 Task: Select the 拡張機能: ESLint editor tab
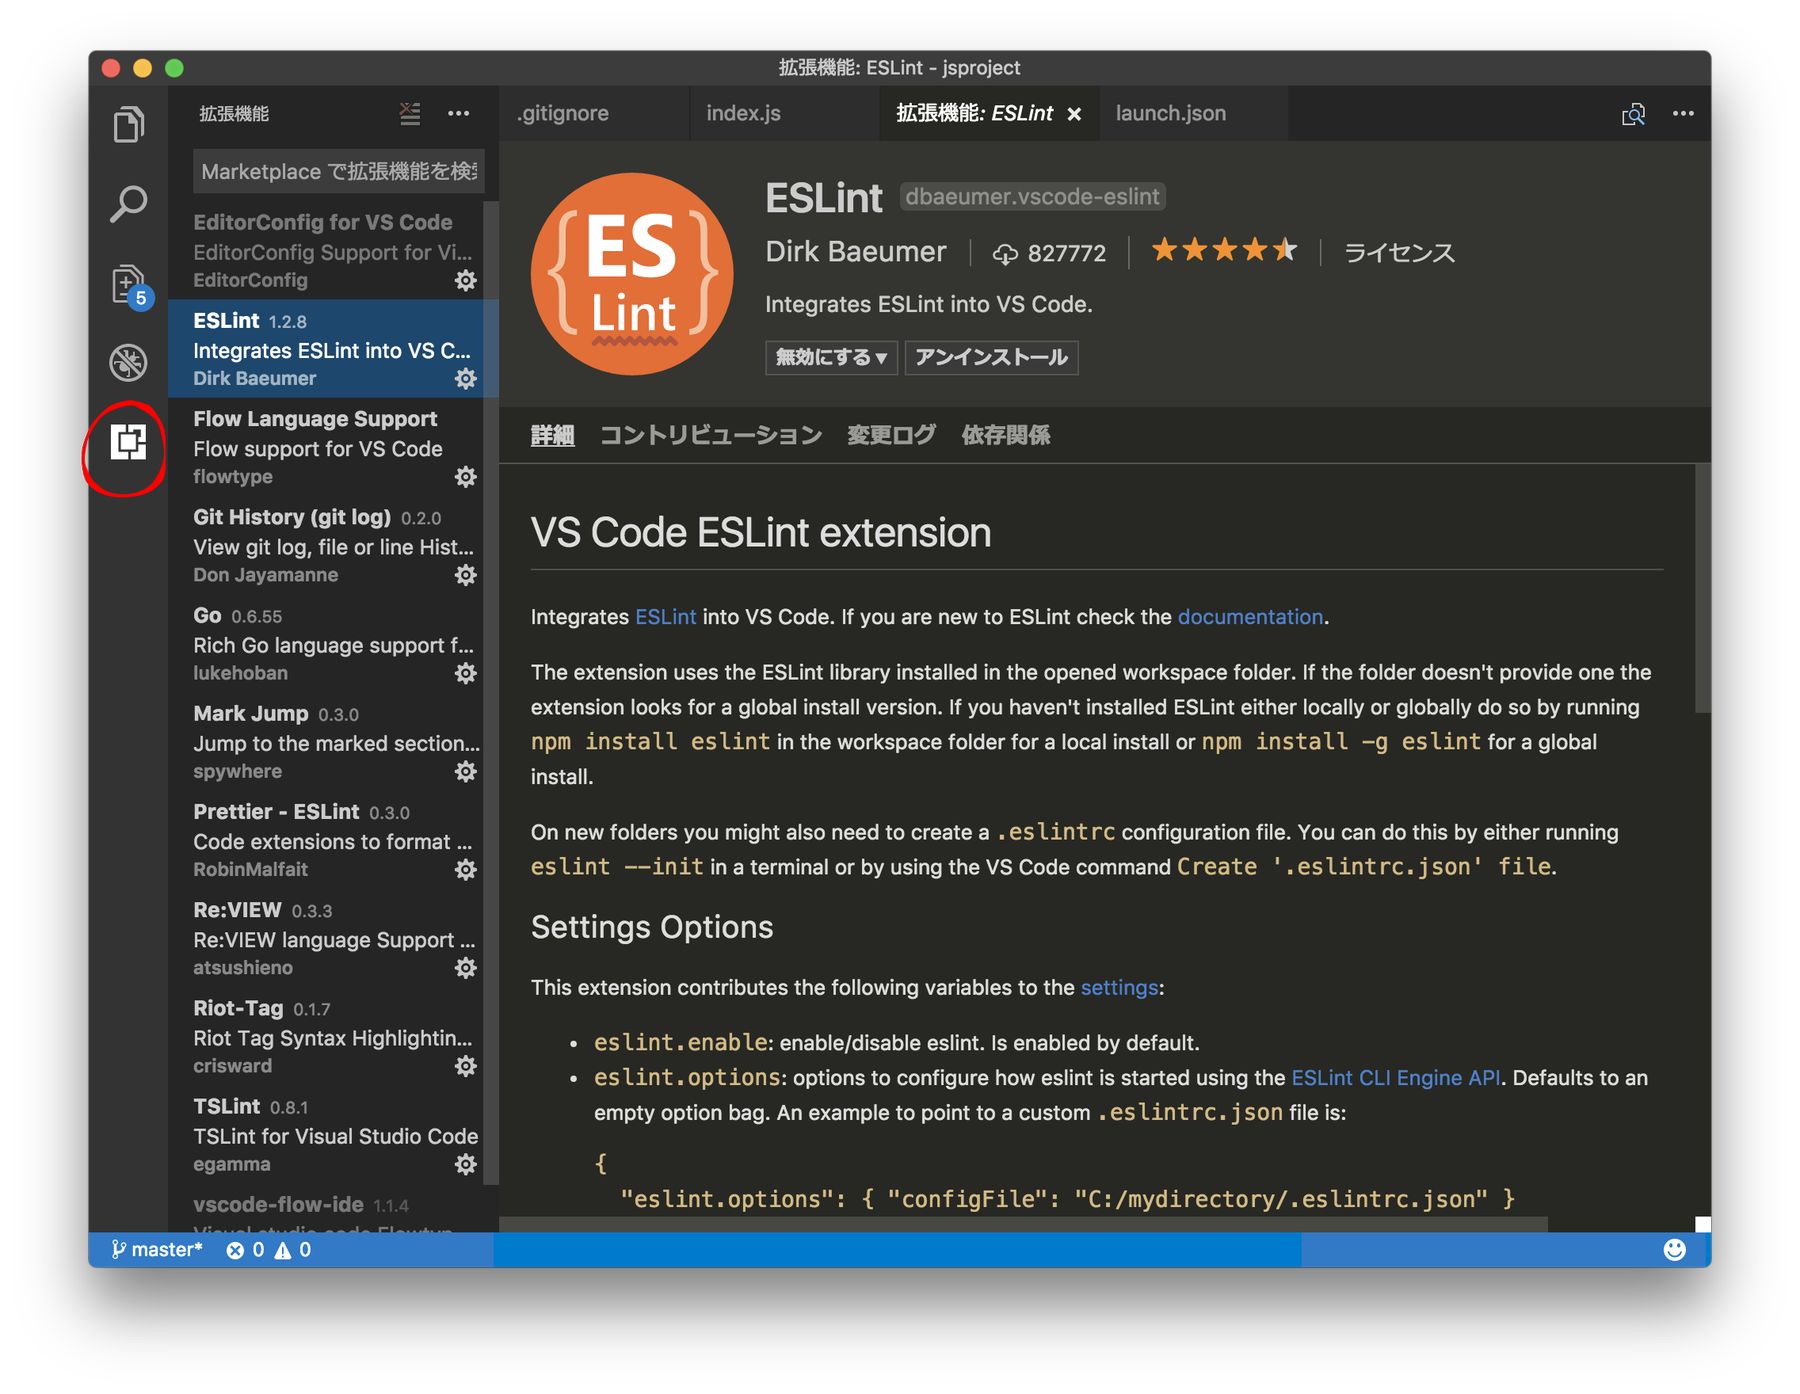(x=988, y=113)
